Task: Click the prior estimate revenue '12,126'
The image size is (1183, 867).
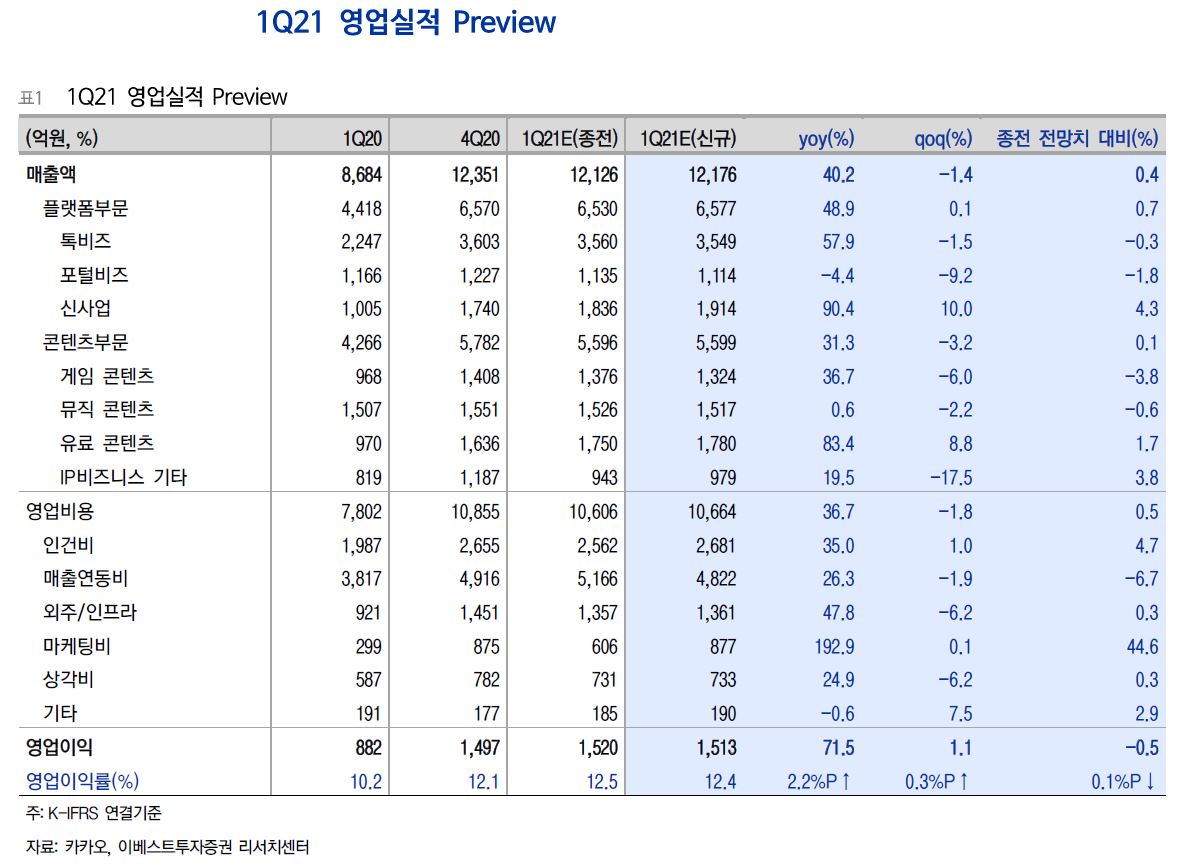Action: coord(594,175)
